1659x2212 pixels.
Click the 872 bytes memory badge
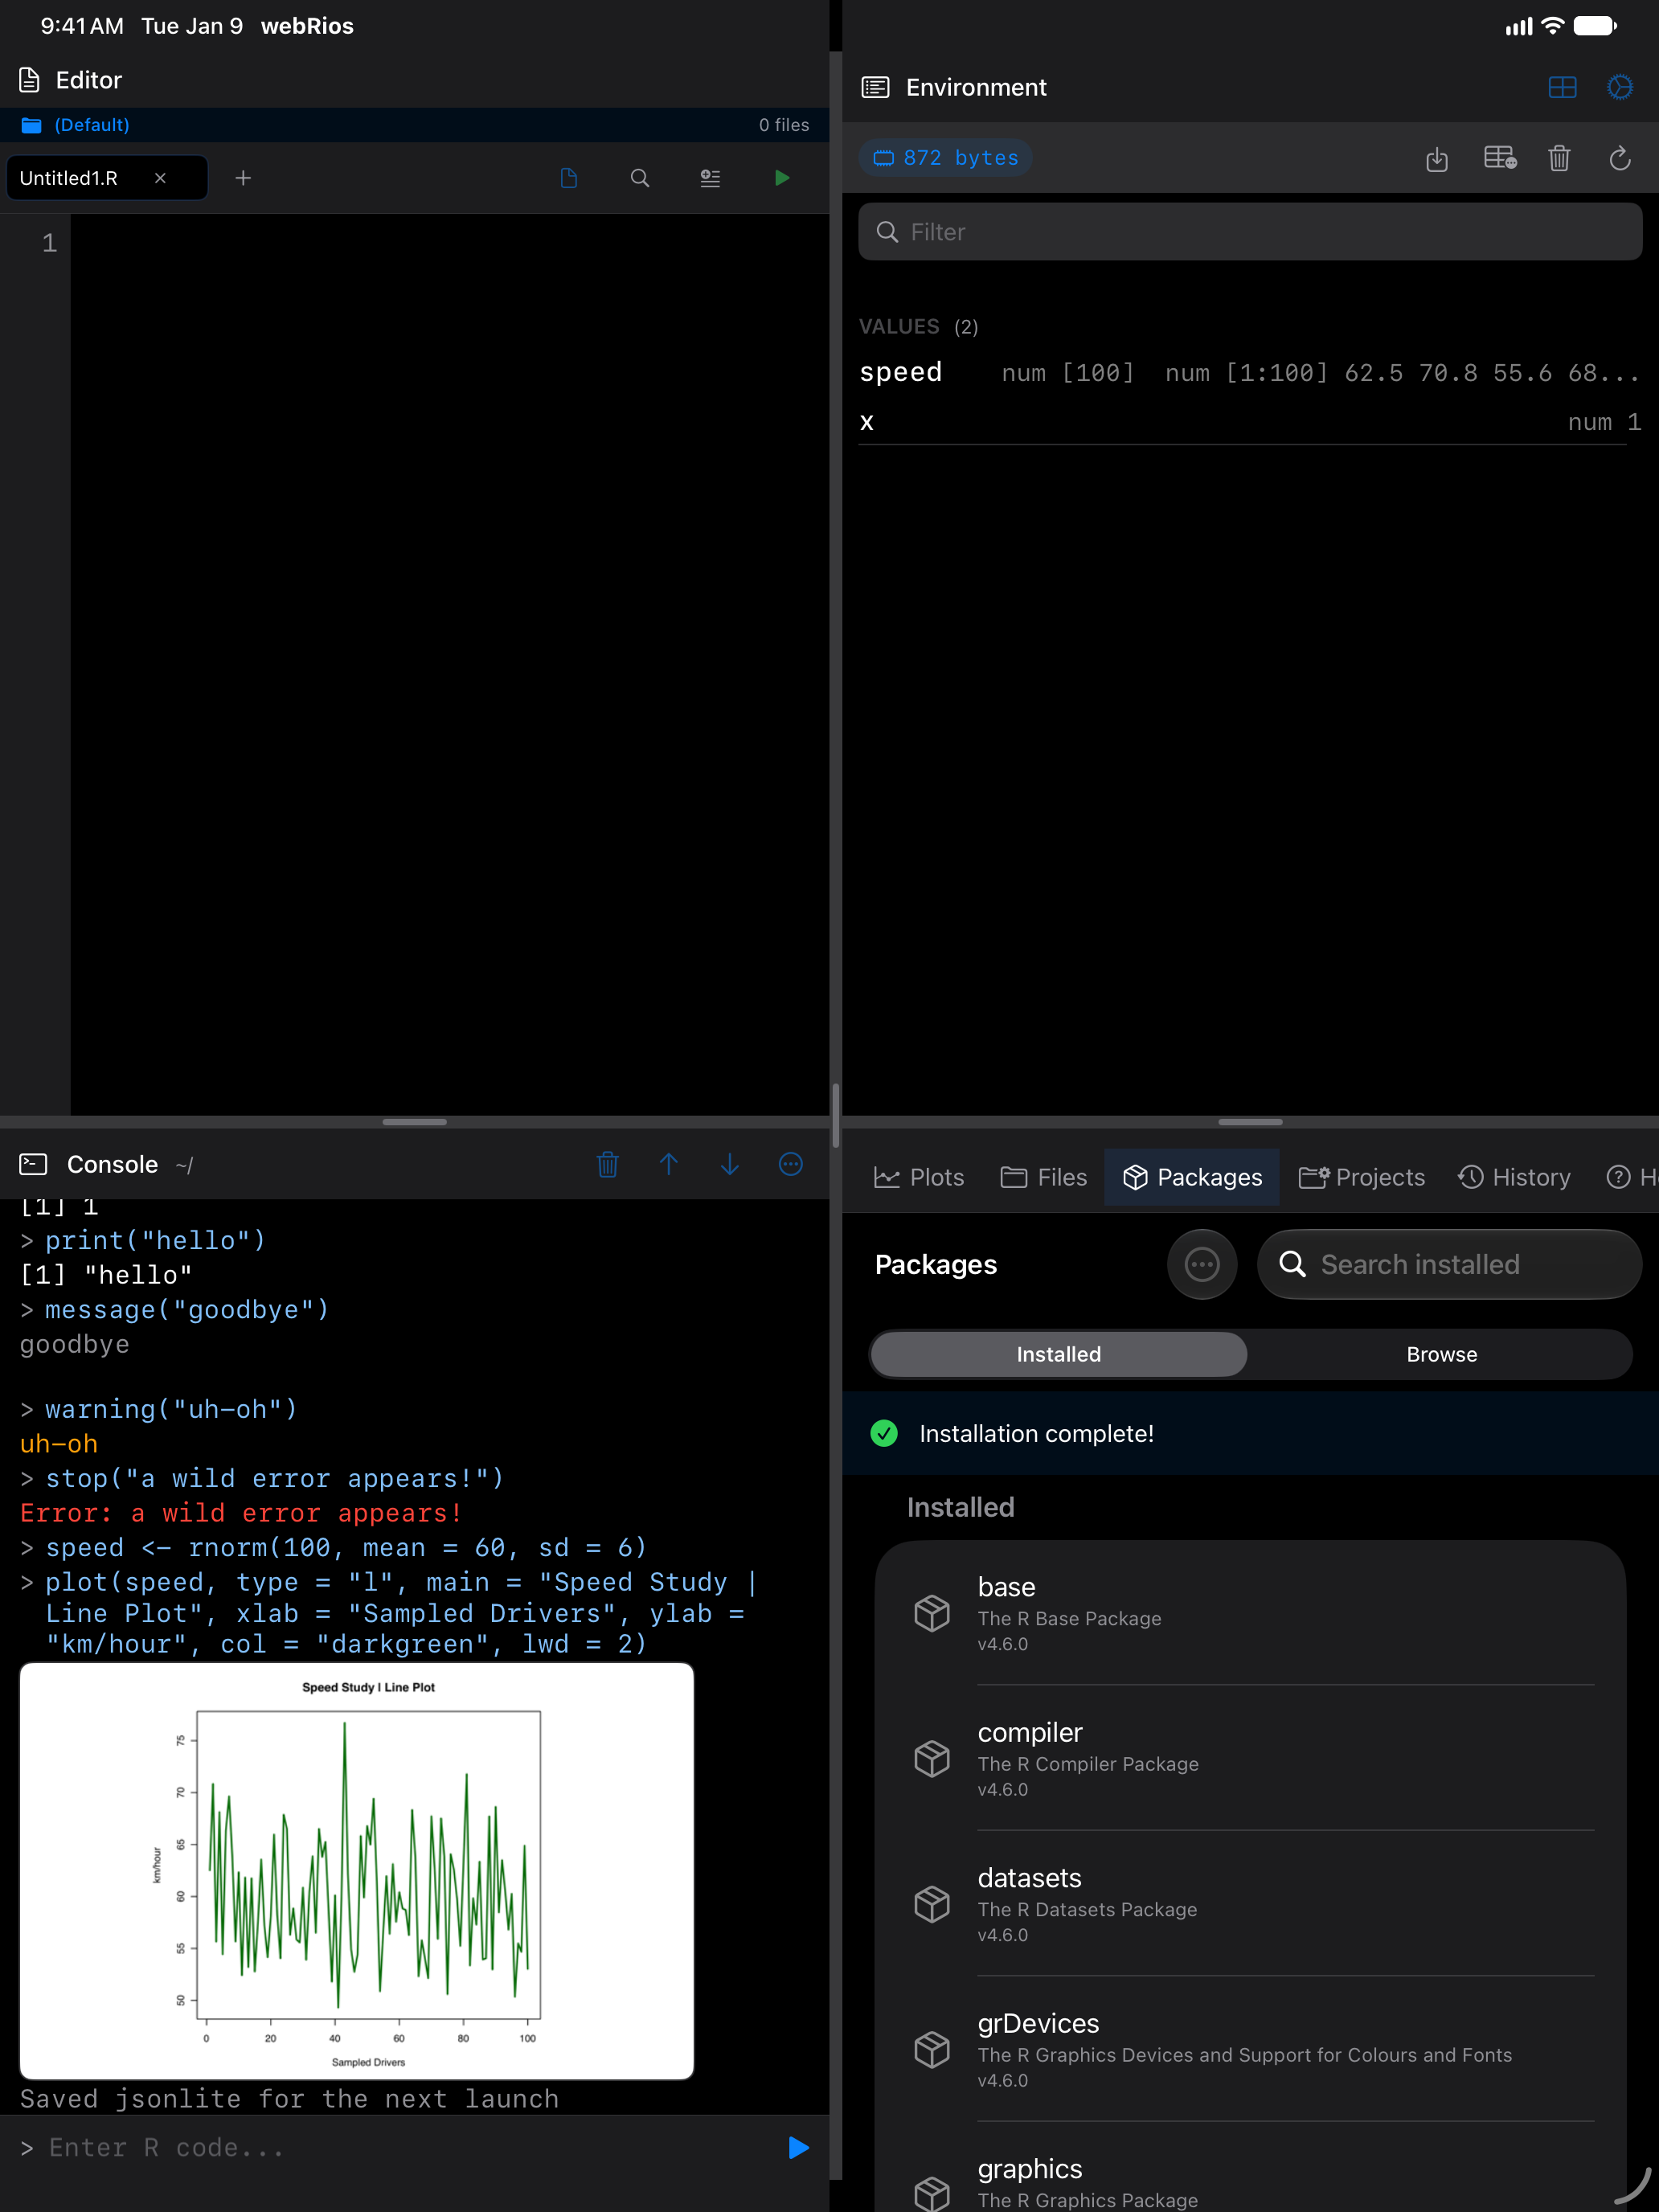[946, 158]
